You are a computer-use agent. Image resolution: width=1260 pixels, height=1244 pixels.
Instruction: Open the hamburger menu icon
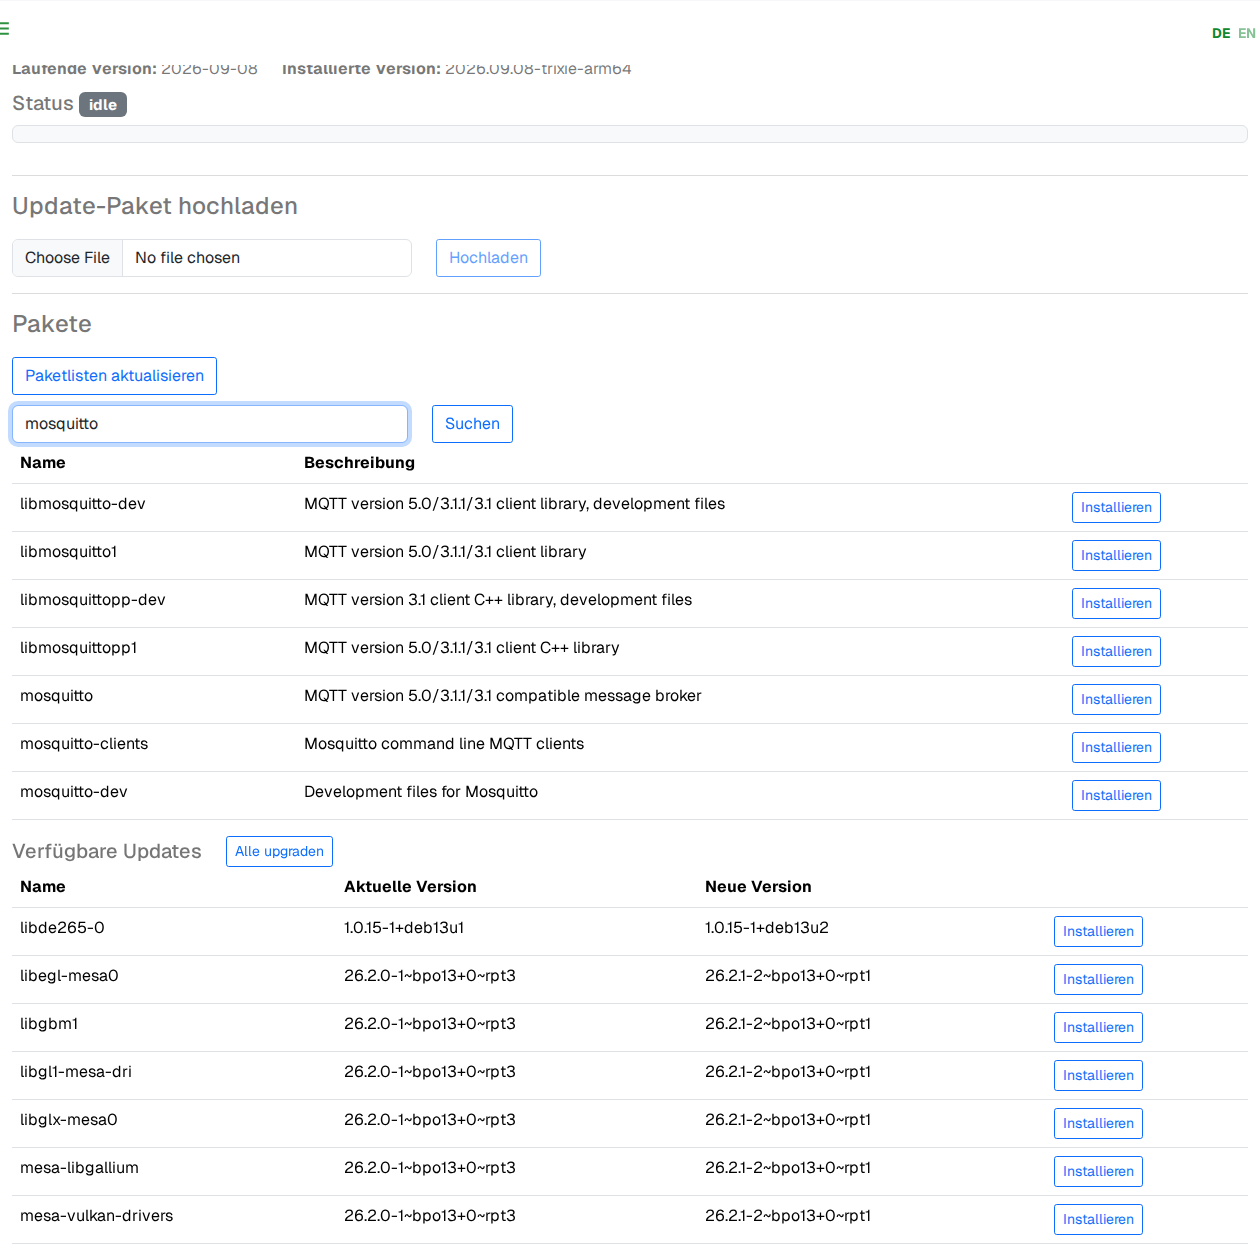(4, 29)
